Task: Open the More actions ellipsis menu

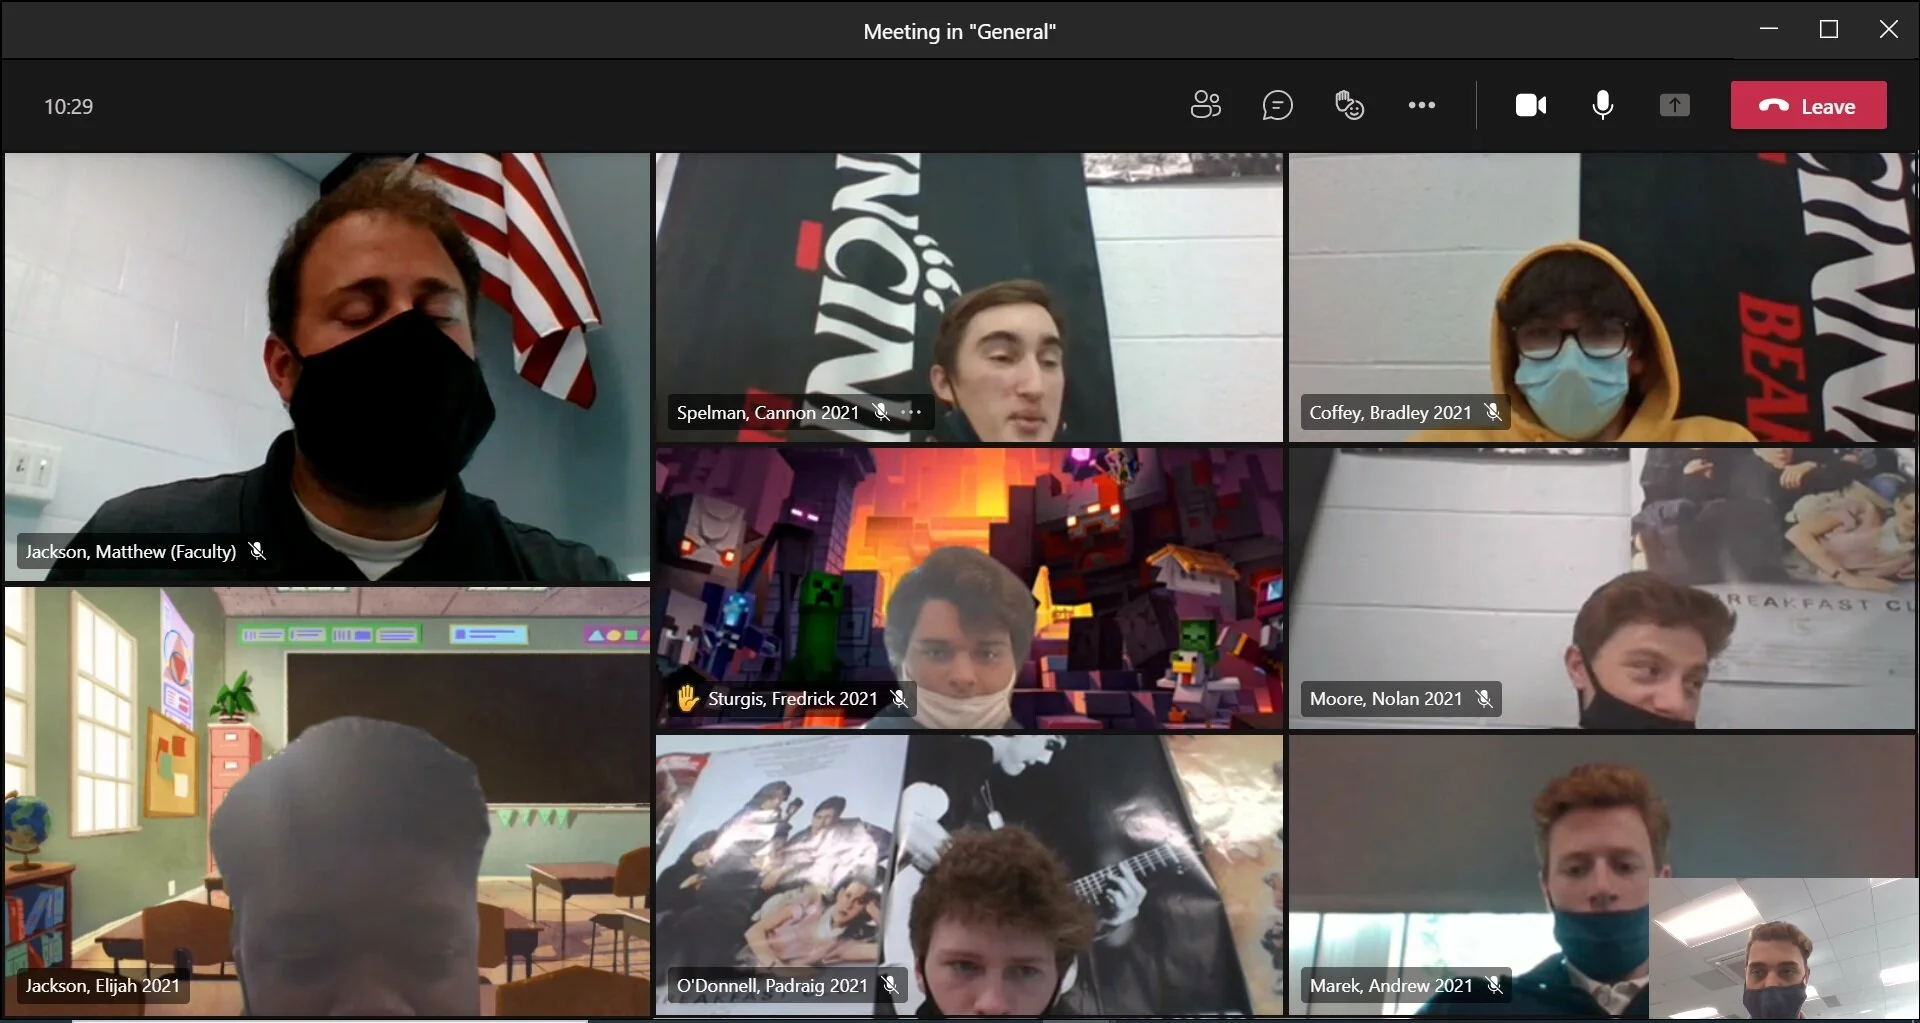Action: pyautogui.click(x=1421, y=105)
